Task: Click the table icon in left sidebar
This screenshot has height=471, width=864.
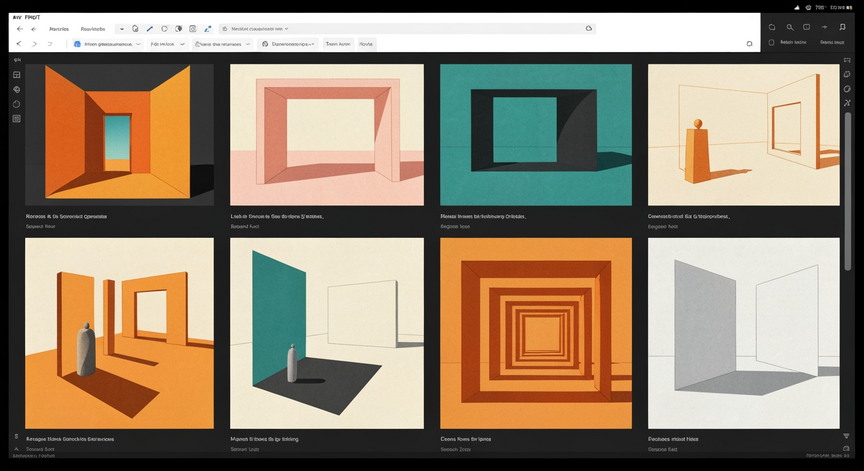Action: click(x=17, y=118)
